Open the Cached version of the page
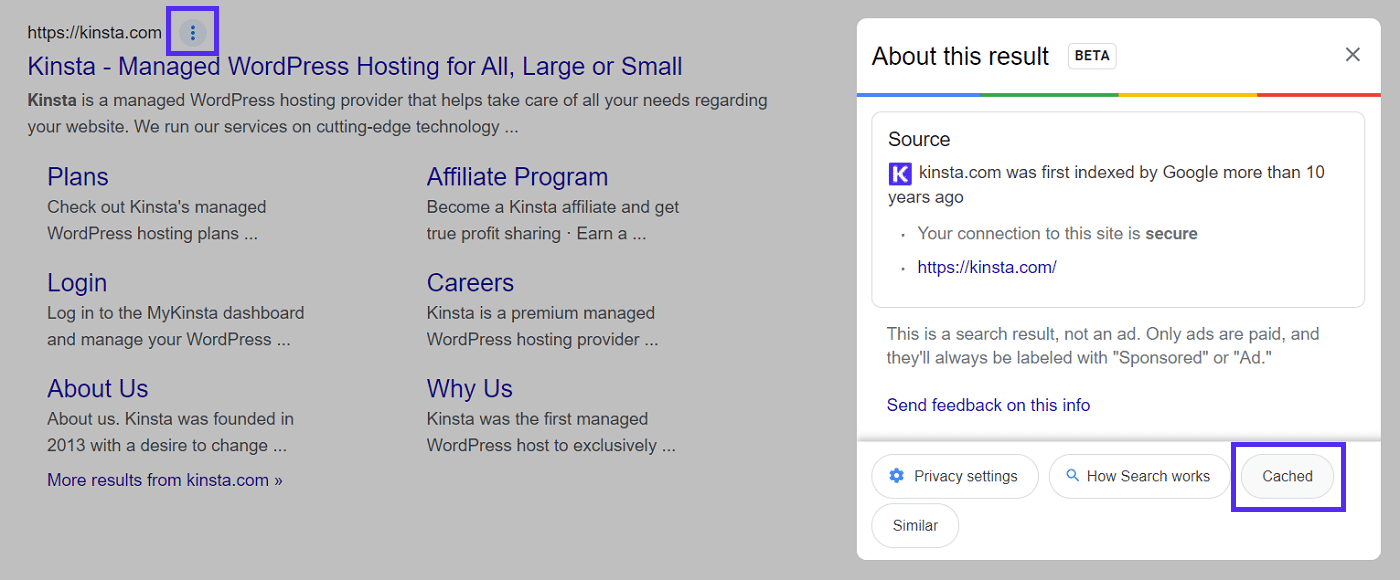This screenshot has height=580, width=1400. (1287, 476)
